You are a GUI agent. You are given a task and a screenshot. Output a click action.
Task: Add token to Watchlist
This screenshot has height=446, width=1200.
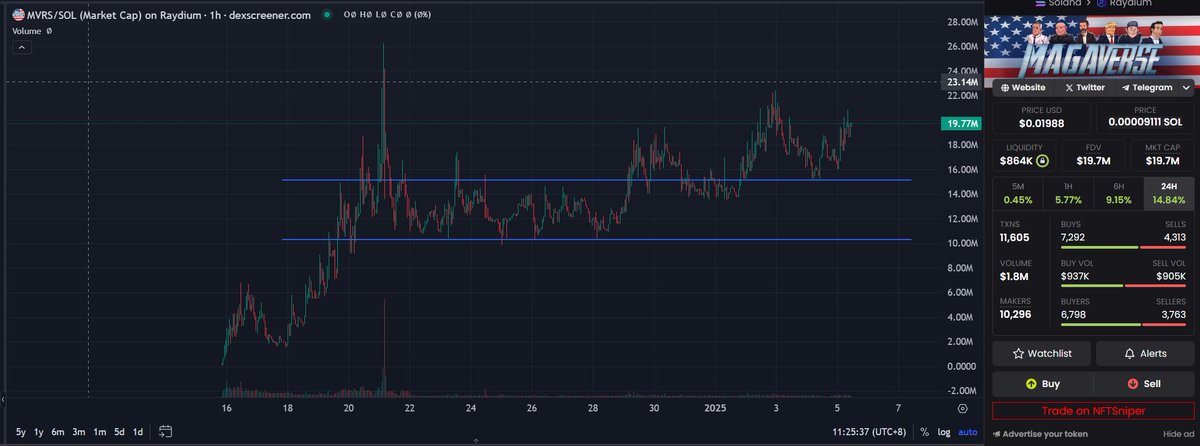[x=1042, y=353]
